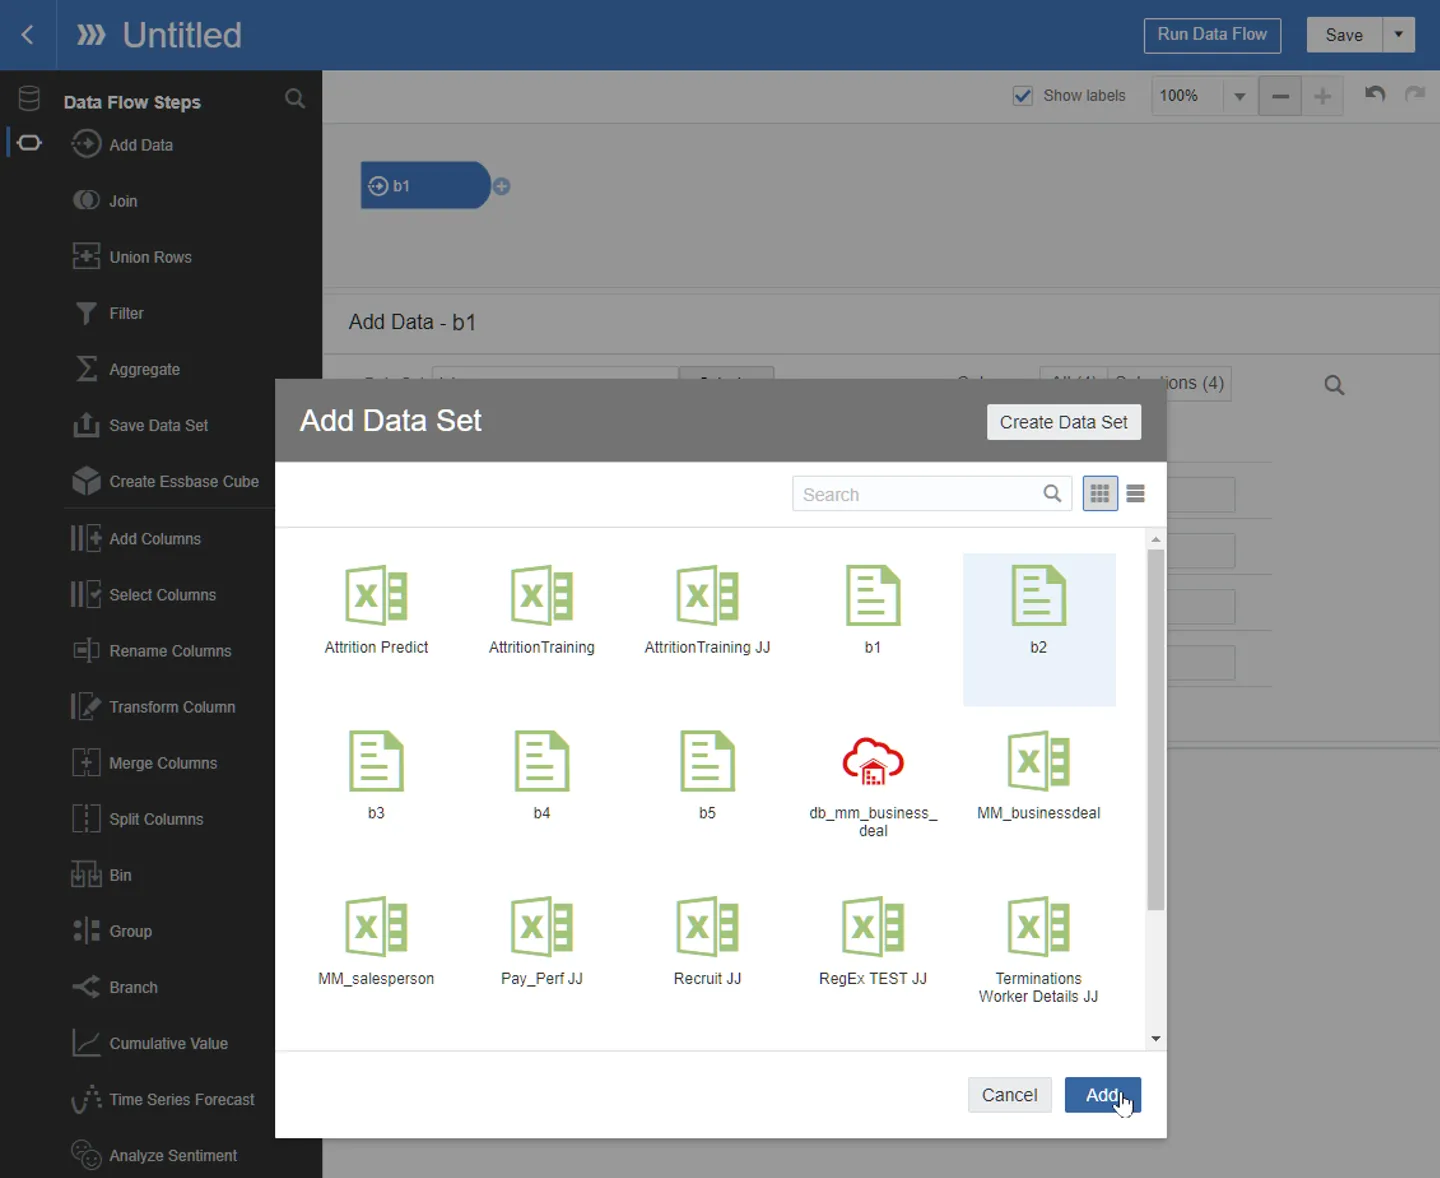The image size is (1440, 1178).
Task: Click the Add button in dialog
Action: tap(1103, 1095)
